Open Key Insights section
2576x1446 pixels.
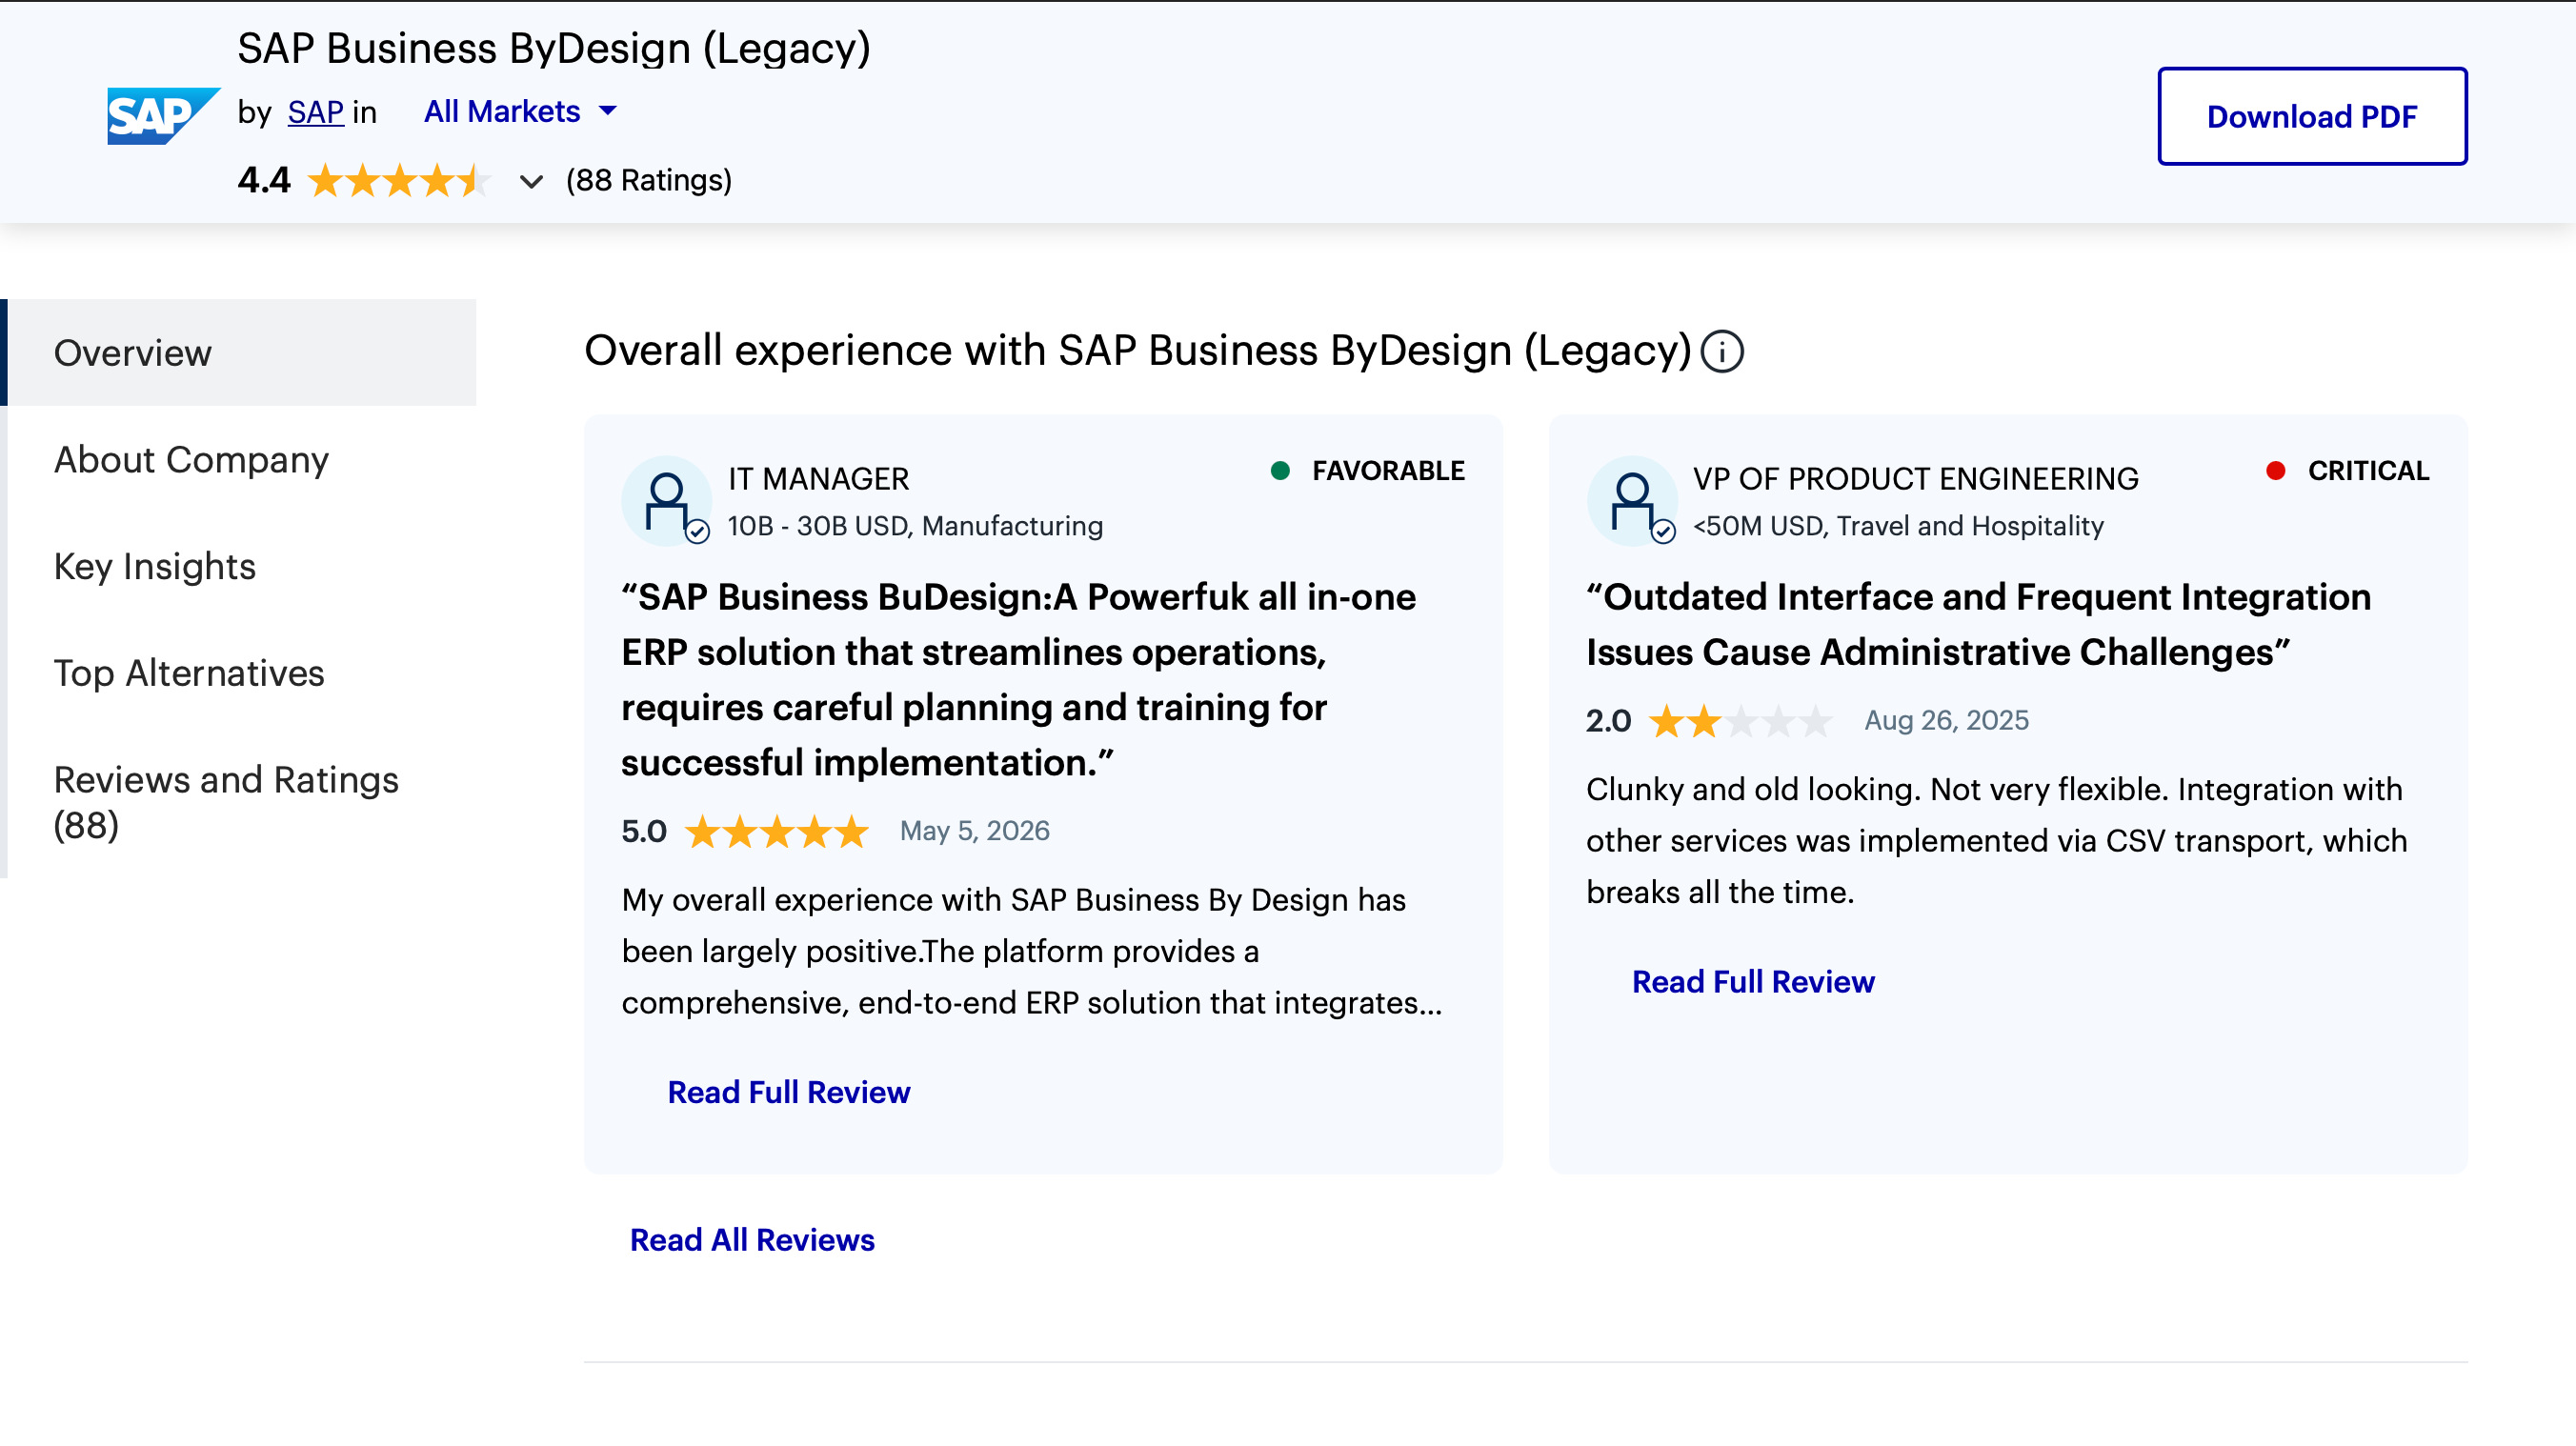(155, 566)
